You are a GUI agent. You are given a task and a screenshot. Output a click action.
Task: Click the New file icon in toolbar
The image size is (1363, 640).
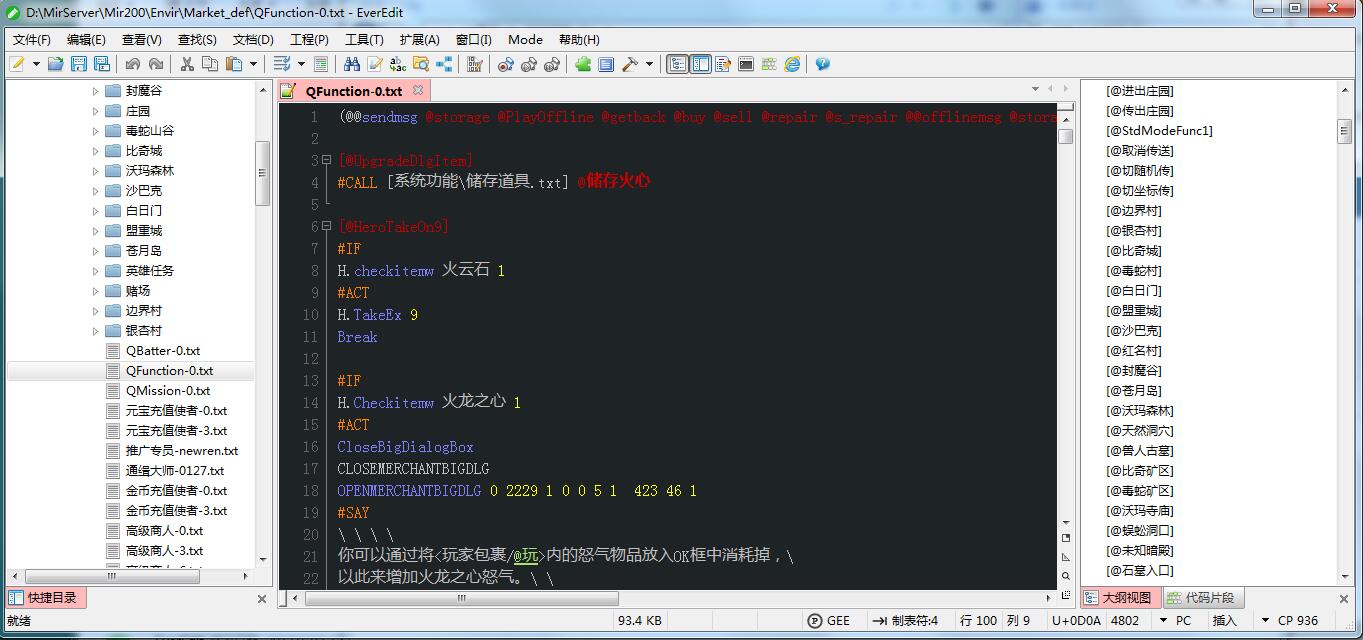pos(17,64)
